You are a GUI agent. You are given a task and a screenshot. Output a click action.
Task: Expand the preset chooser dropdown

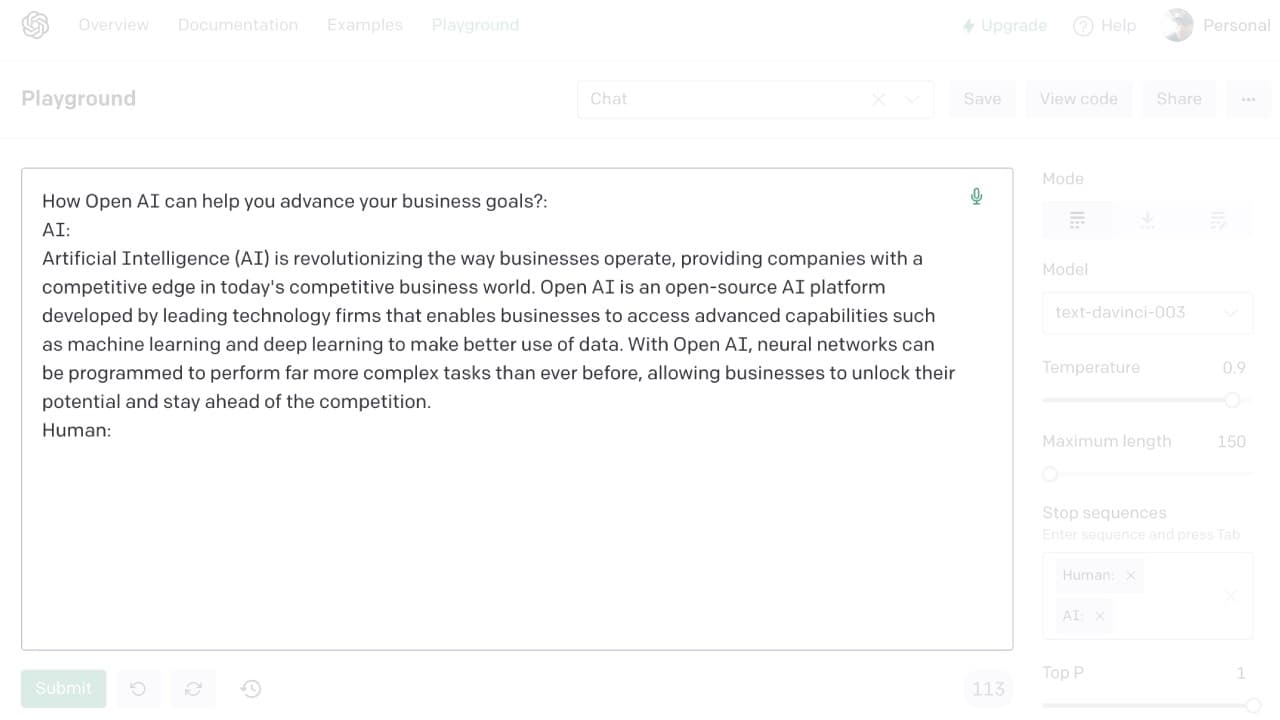pyautogui.click(x=911, y=99)
